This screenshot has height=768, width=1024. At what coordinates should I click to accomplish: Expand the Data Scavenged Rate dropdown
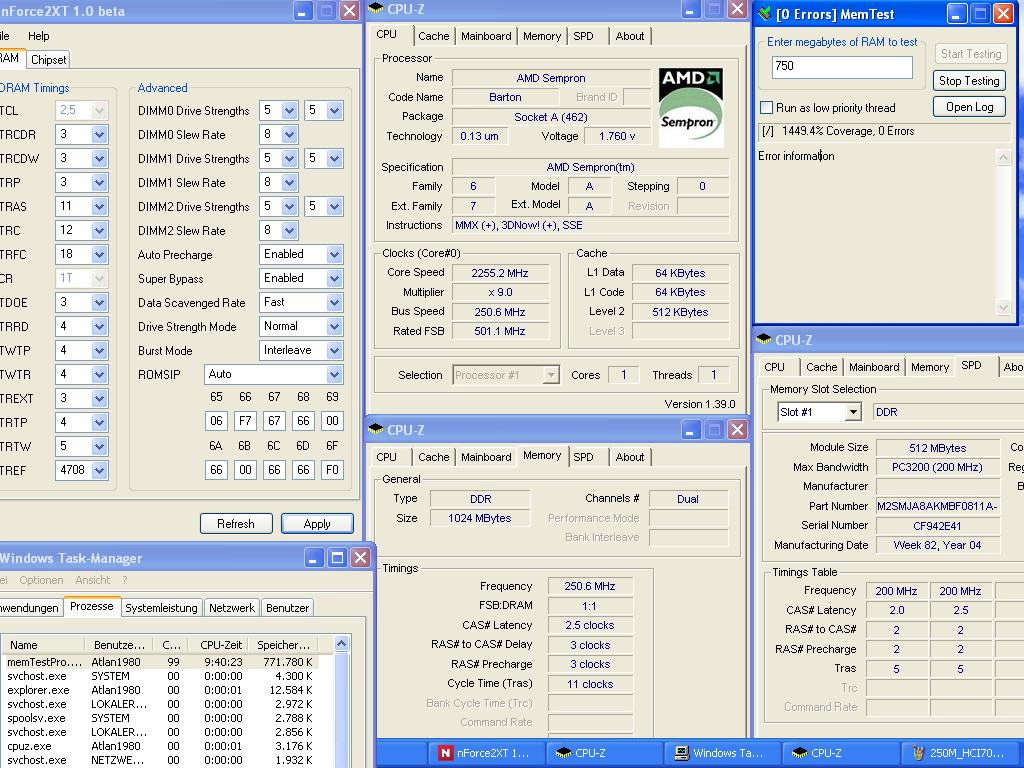pos(334,303)
